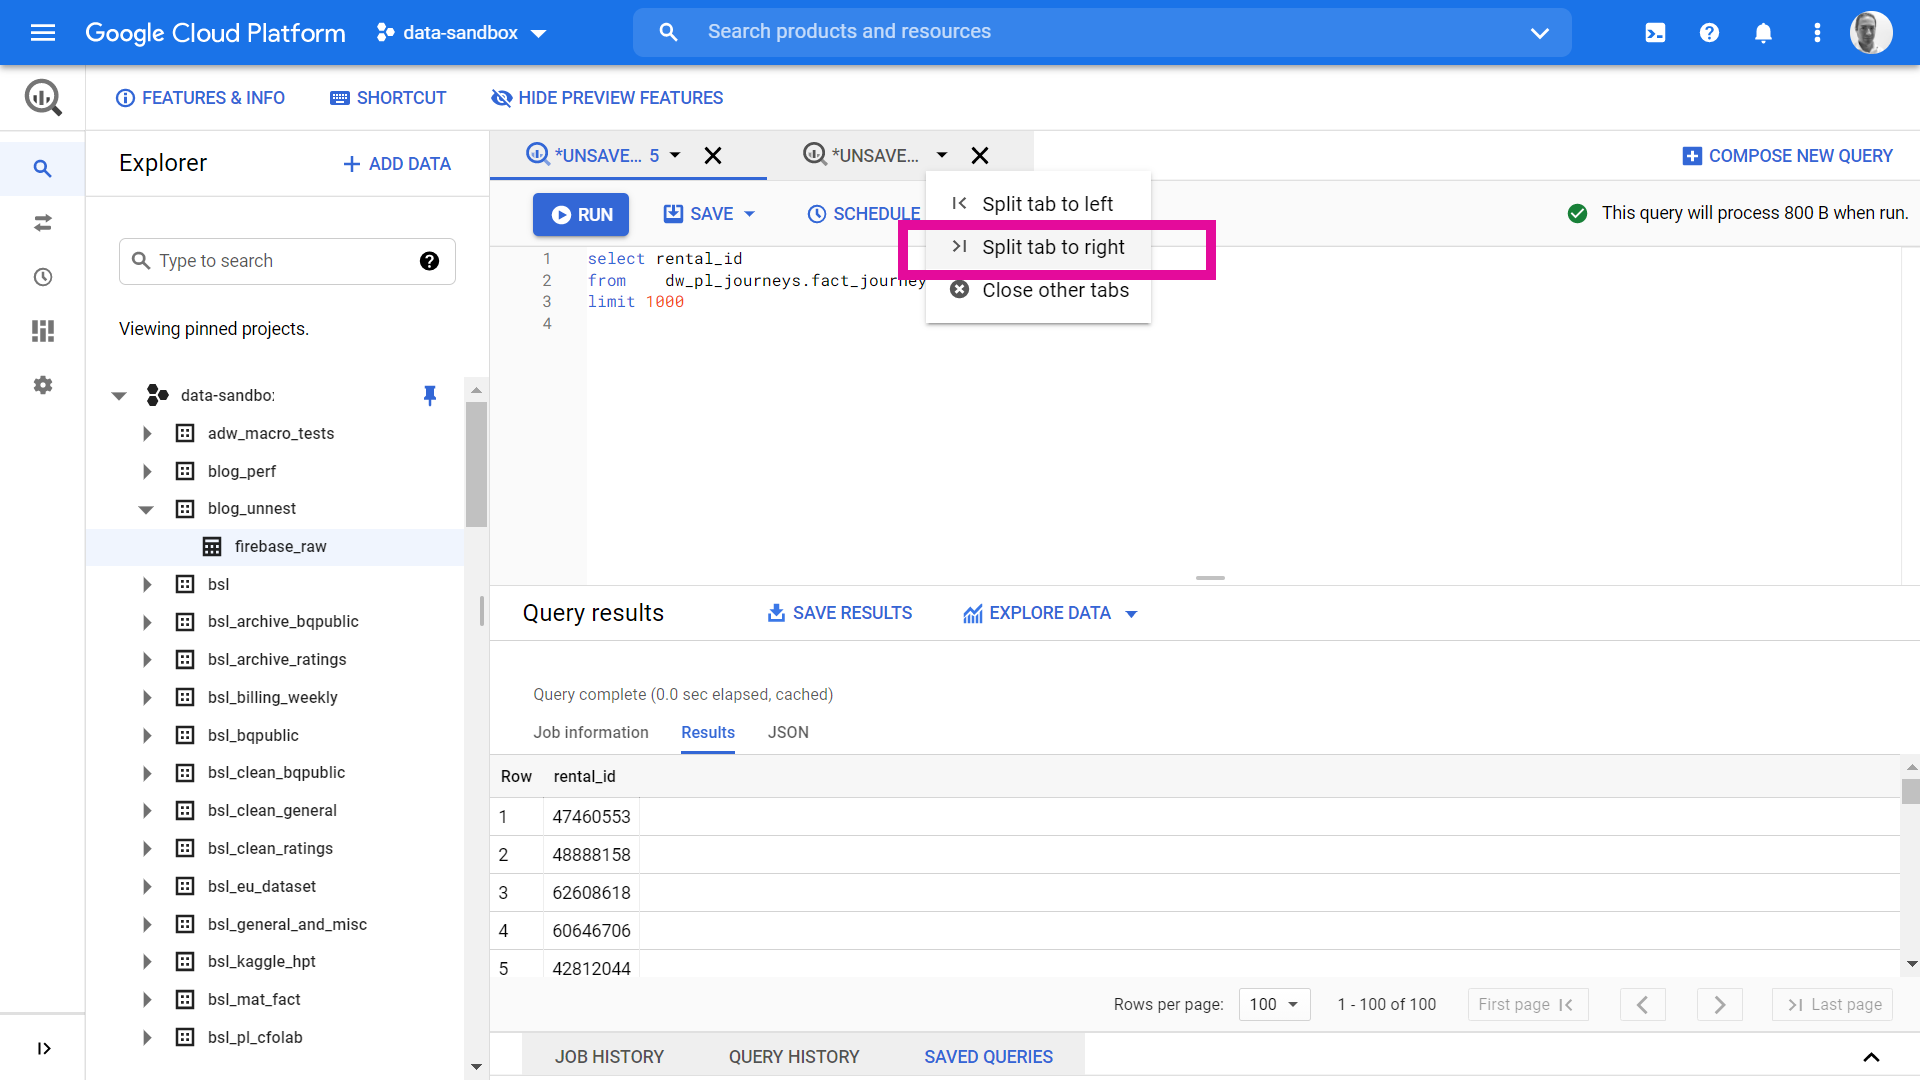Click First page button
This screenshot has width=1920, height=1080.
(x=1528, y=1004)
